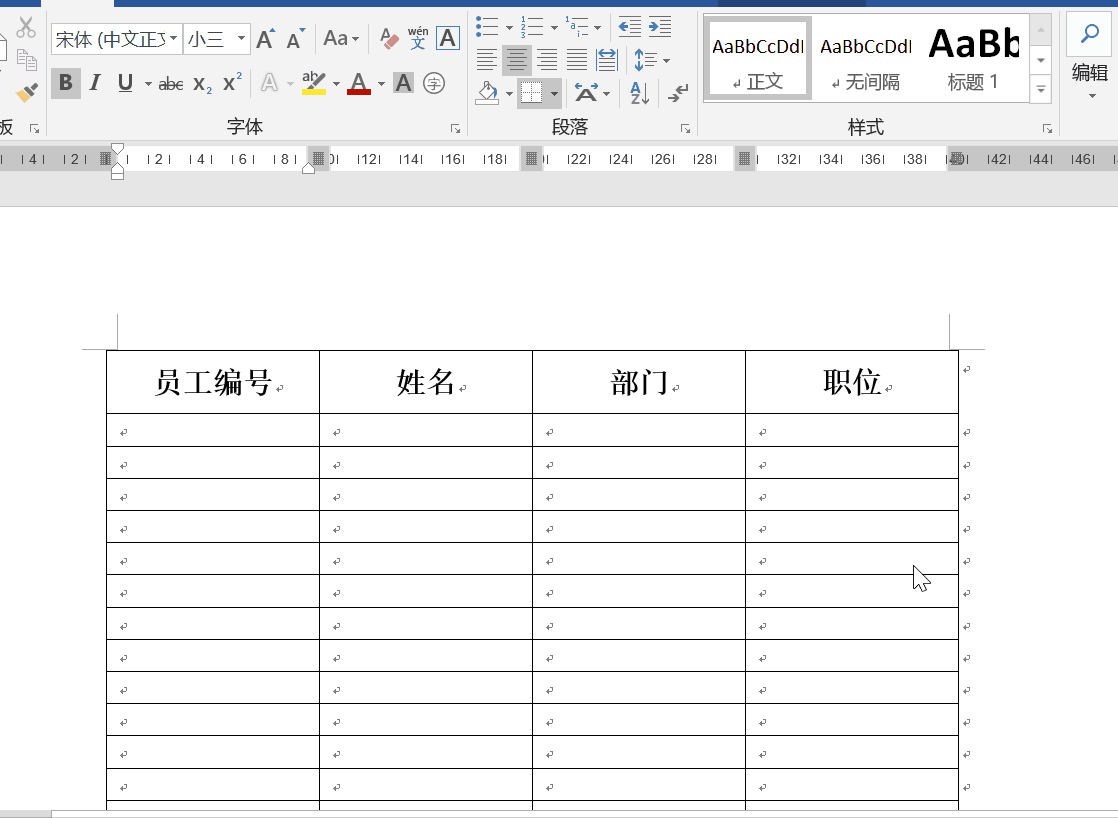Image resolution: width=1118 pixels, height=818 pixels.
Task: Apply a character border with the 字符边框 icon
Action: pyautogui.click(x=447, y=38)
